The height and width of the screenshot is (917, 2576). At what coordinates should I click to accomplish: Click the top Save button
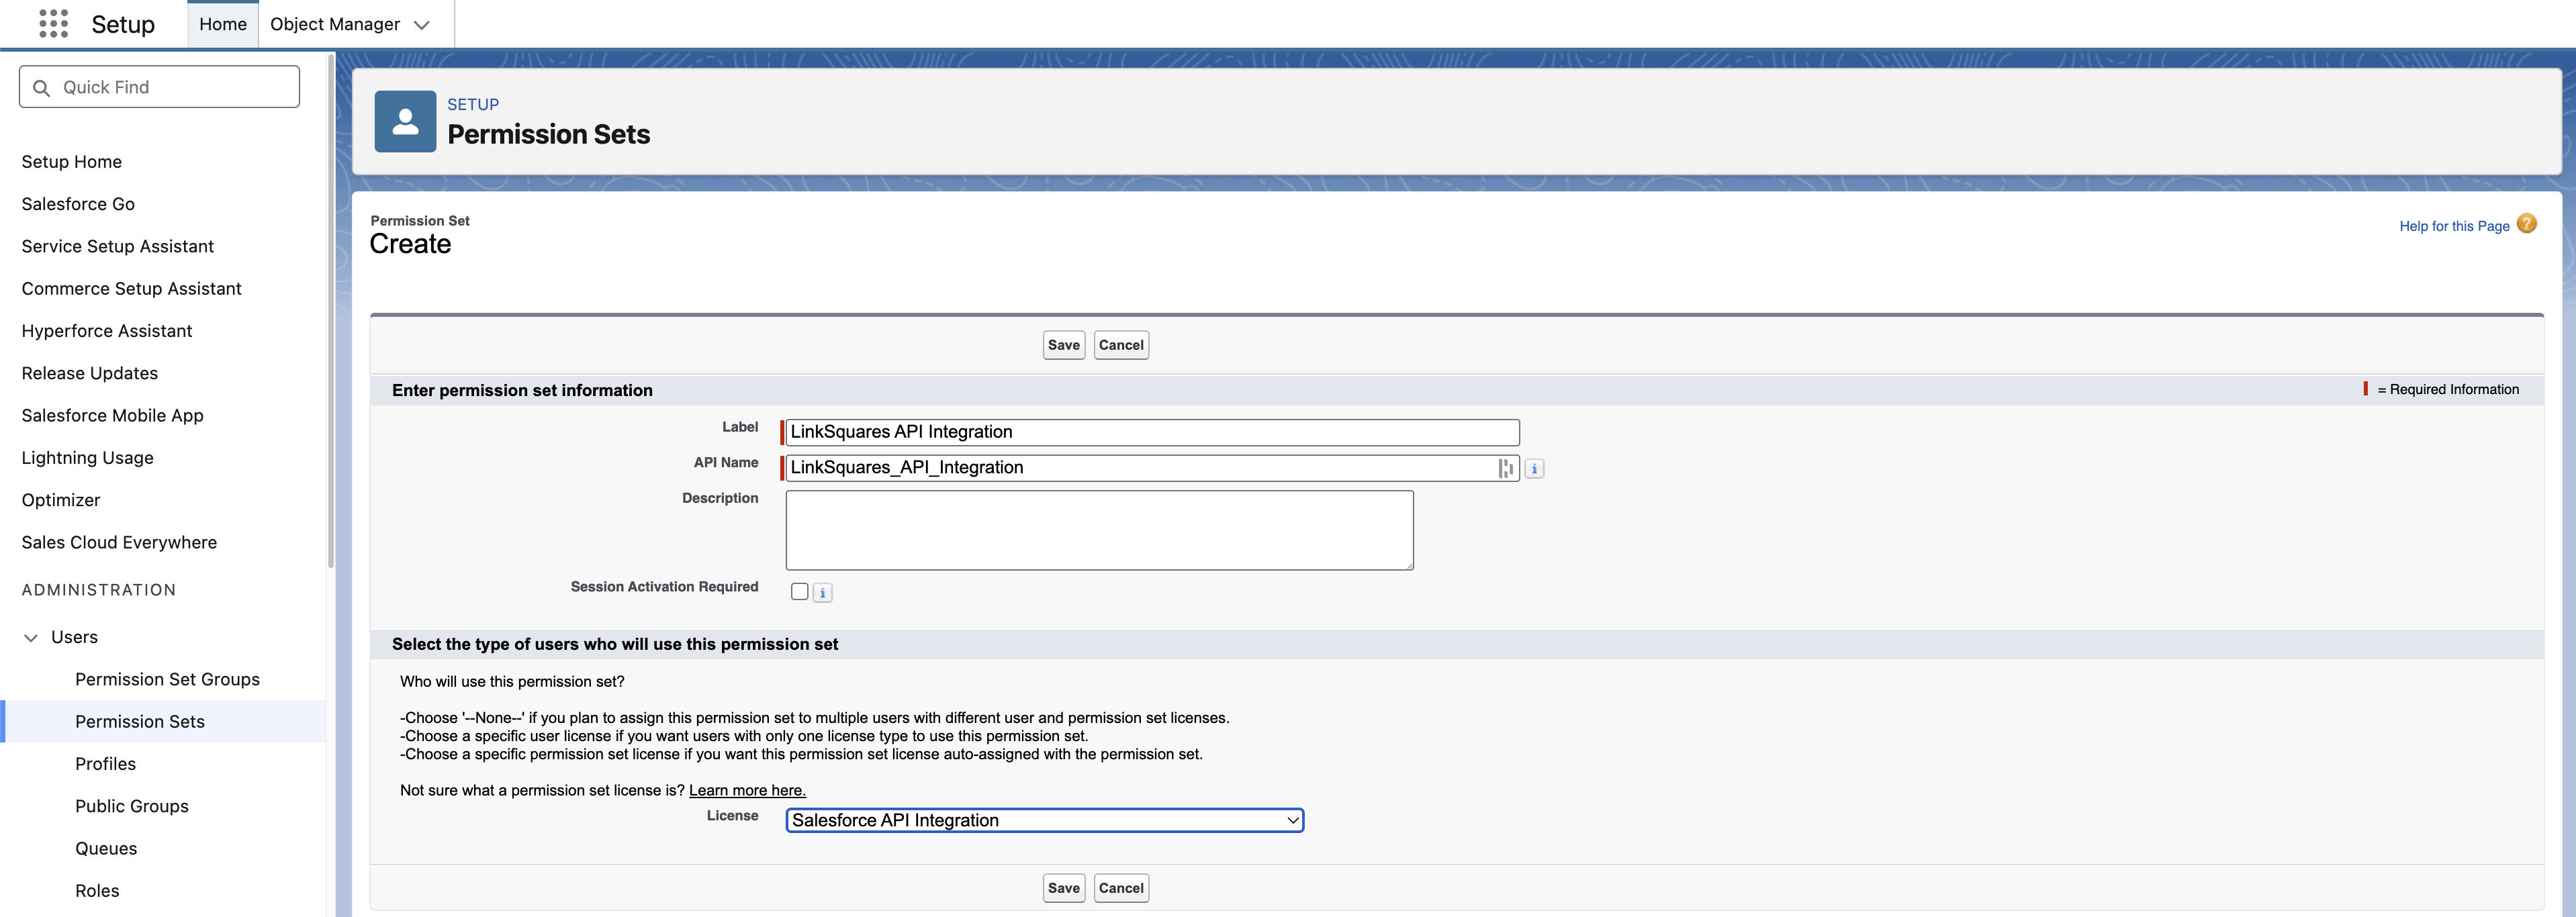point(1063,345)
